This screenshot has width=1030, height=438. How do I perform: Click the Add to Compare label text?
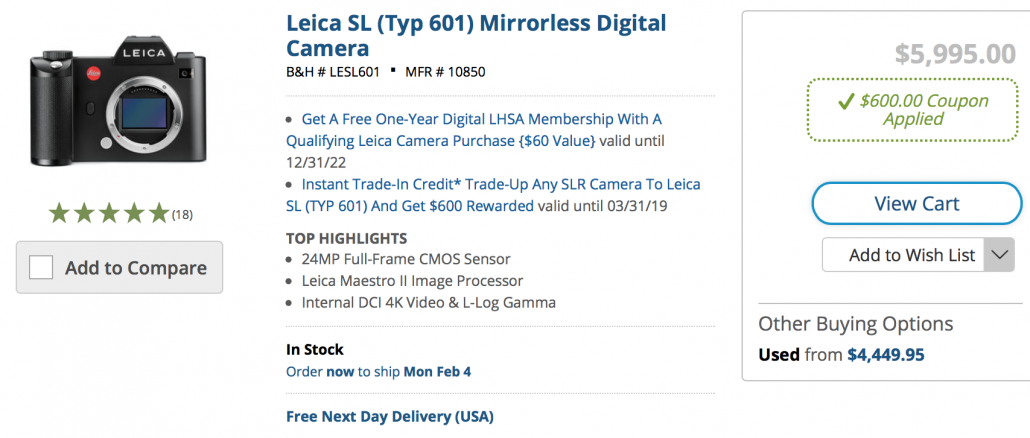click(135, 267)
